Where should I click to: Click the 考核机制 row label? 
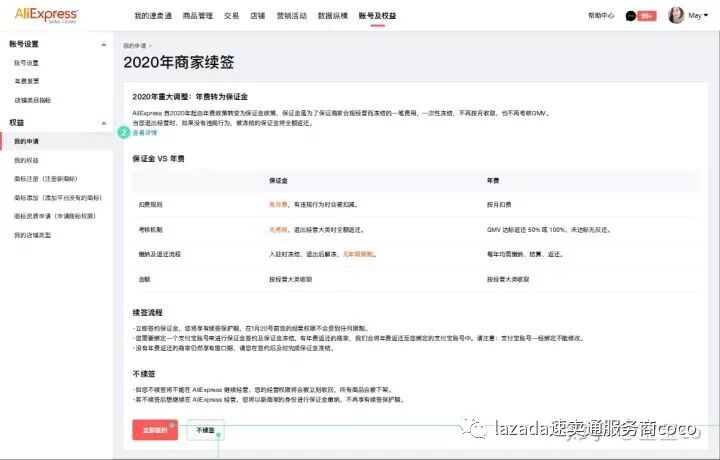151,230
